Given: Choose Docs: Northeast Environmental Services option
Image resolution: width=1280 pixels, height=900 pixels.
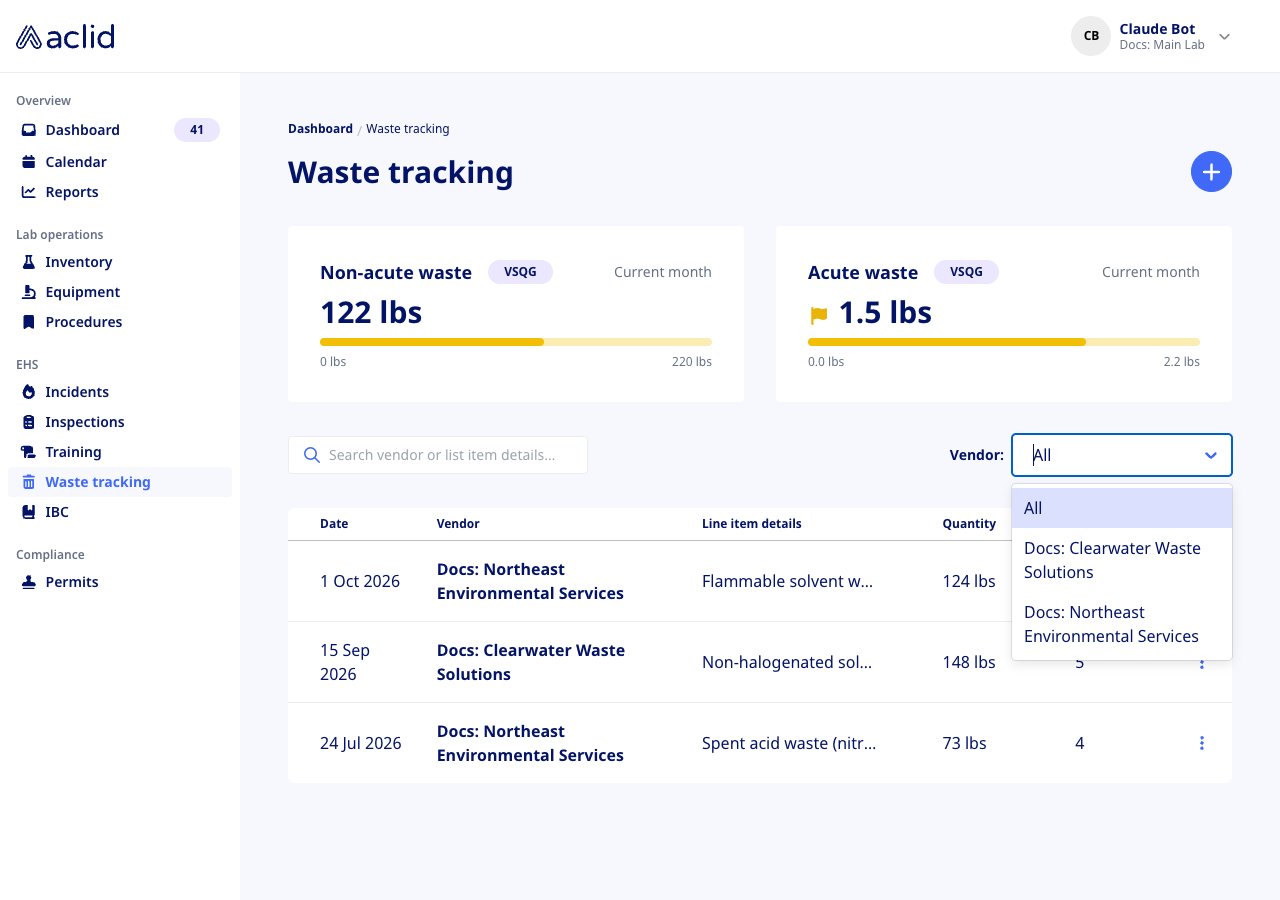Looking at the screenshot, I should point(1122,624).
